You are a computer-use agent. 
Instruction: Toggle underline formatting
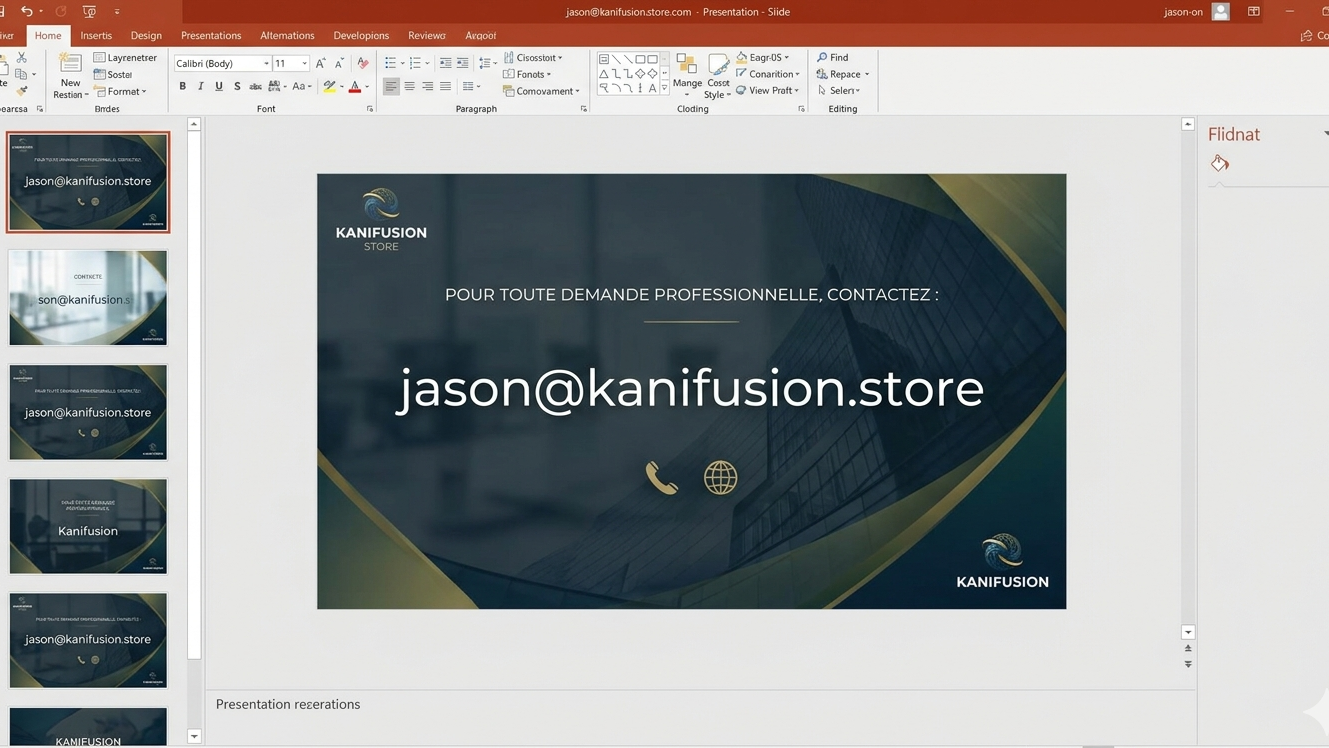[219, 87]
